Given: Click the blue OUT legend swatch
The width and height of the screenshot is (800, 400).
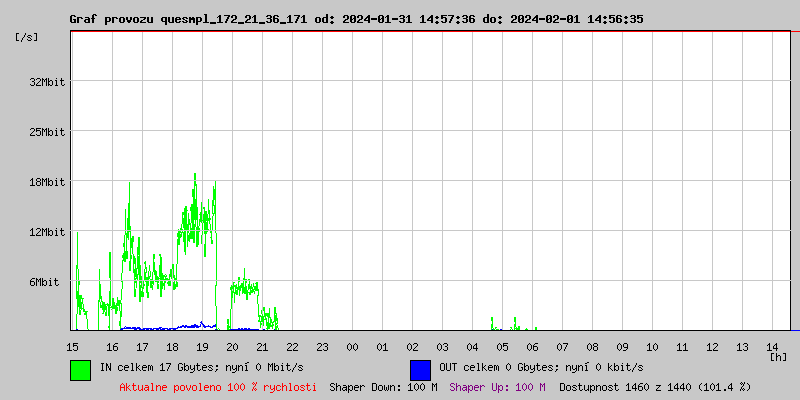Looking at the screenshot, I should pyautogui.click(x=420, y=370).
